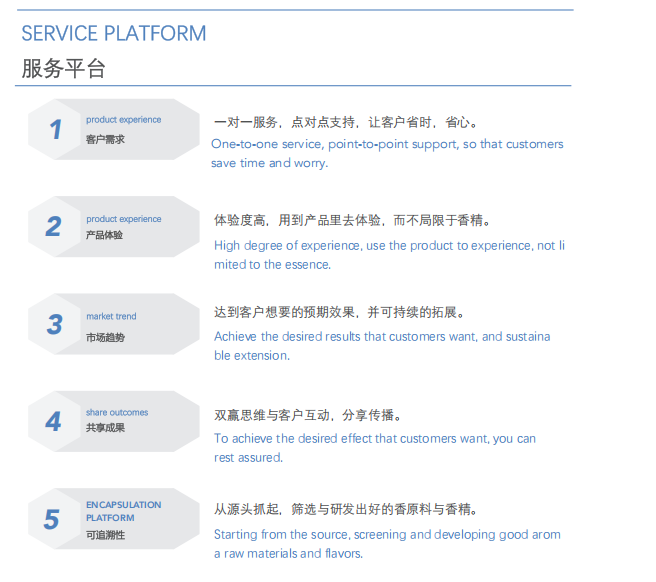
Task: Click the 服务平台 Chinese title
Action: [x=63, y=68]
